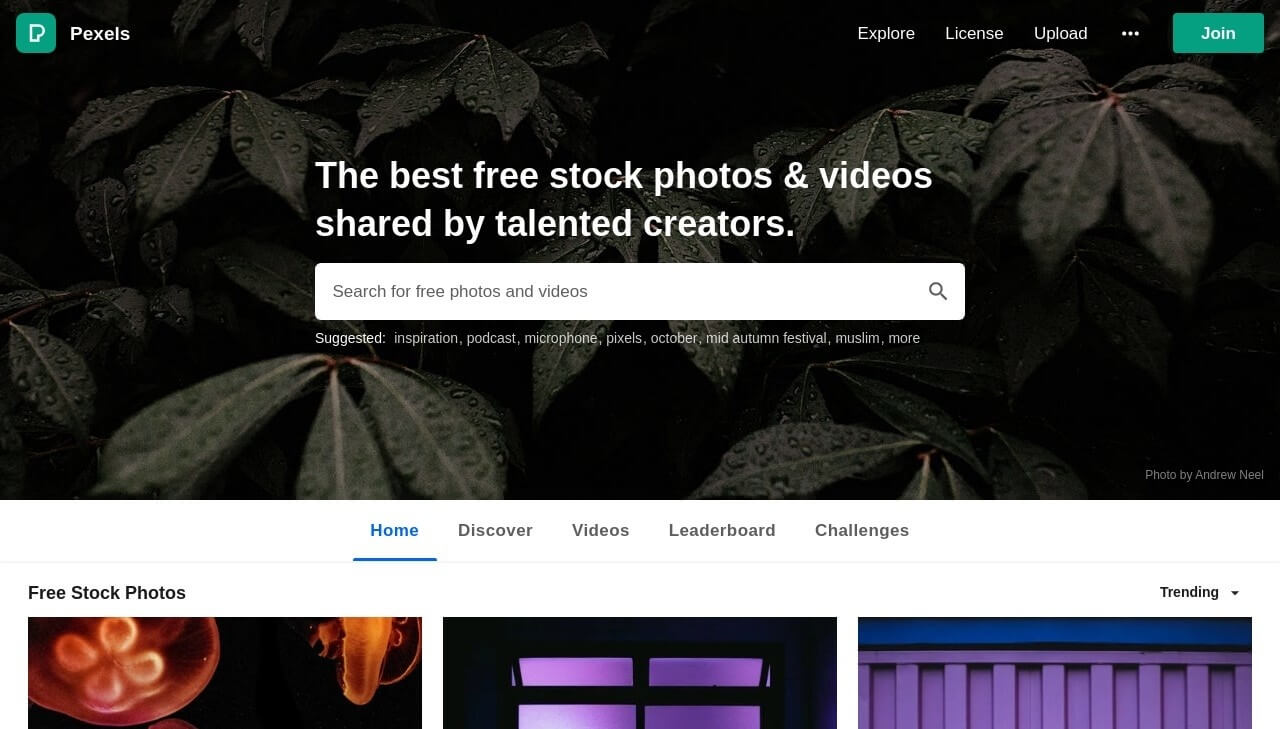Image resolution: width=1280 pixels, height=729 pixels.
Task: Open the jellyfish photo thumbnail
Action: click(x=225, y=673)
